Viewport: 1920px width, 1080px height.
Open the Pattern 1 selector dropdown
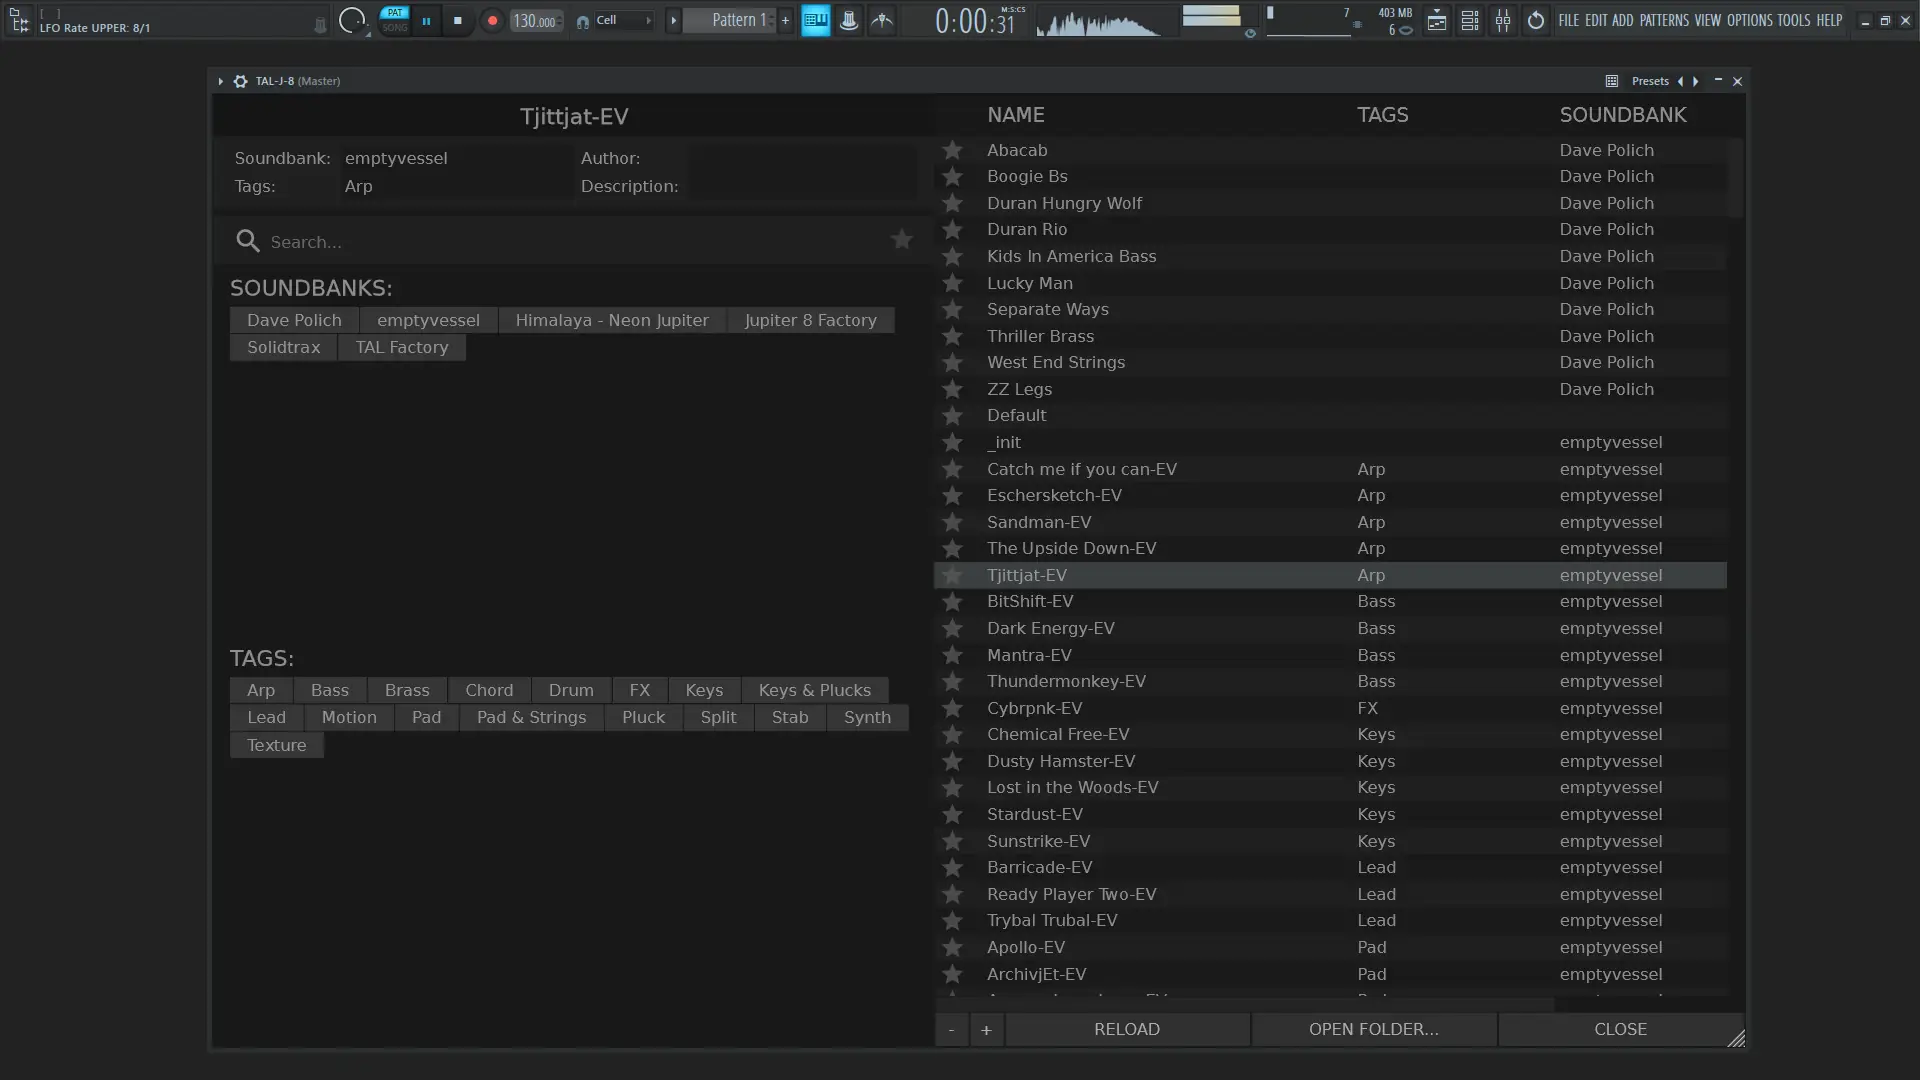click(x=737, y=20)
